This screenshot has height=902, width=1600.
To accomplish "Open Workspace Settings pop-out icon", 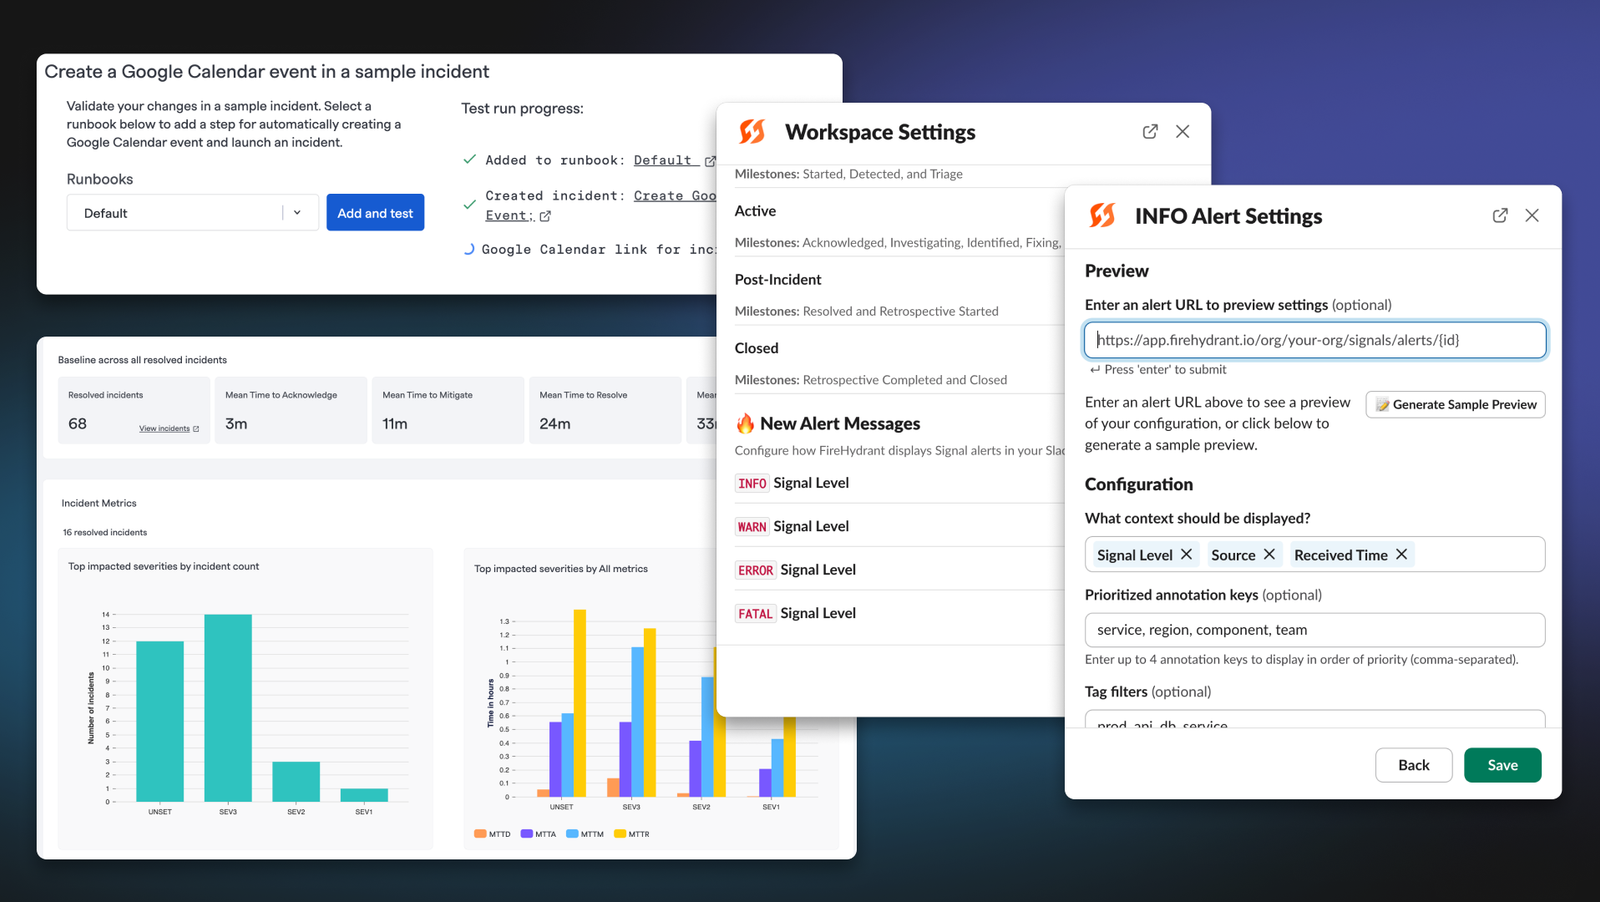I will coord(1150,131).
